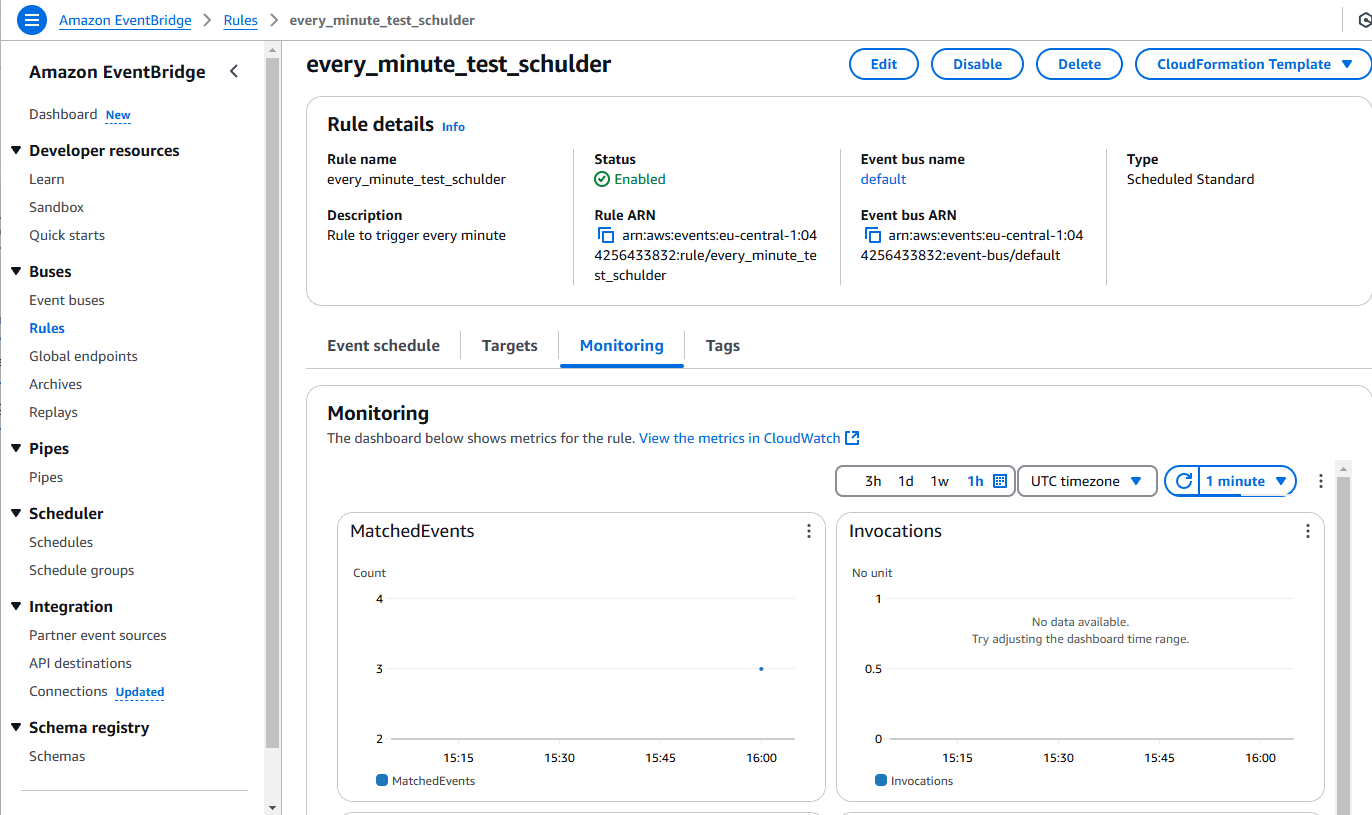Switch to the Targets tab
This screenshot has width=1372, height=815.
click(510, 345)
